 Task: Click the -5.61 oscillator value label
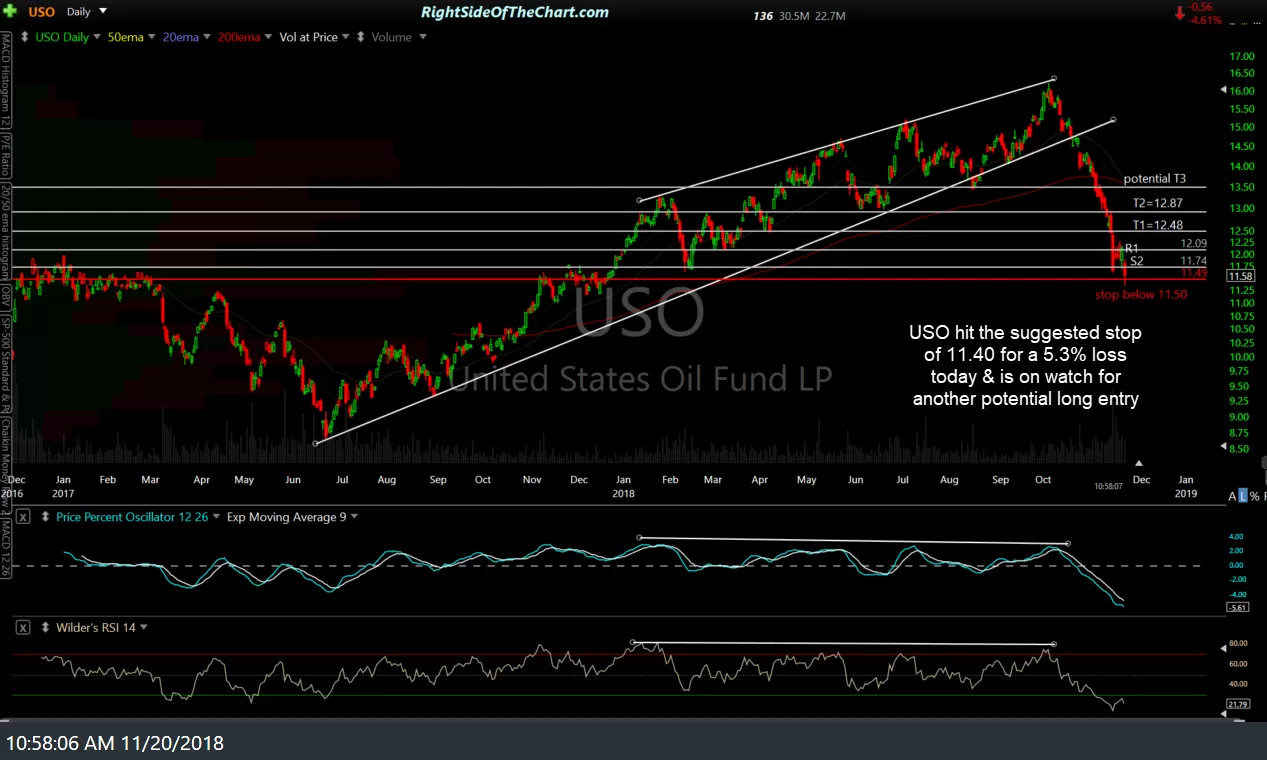(1240, 608)
